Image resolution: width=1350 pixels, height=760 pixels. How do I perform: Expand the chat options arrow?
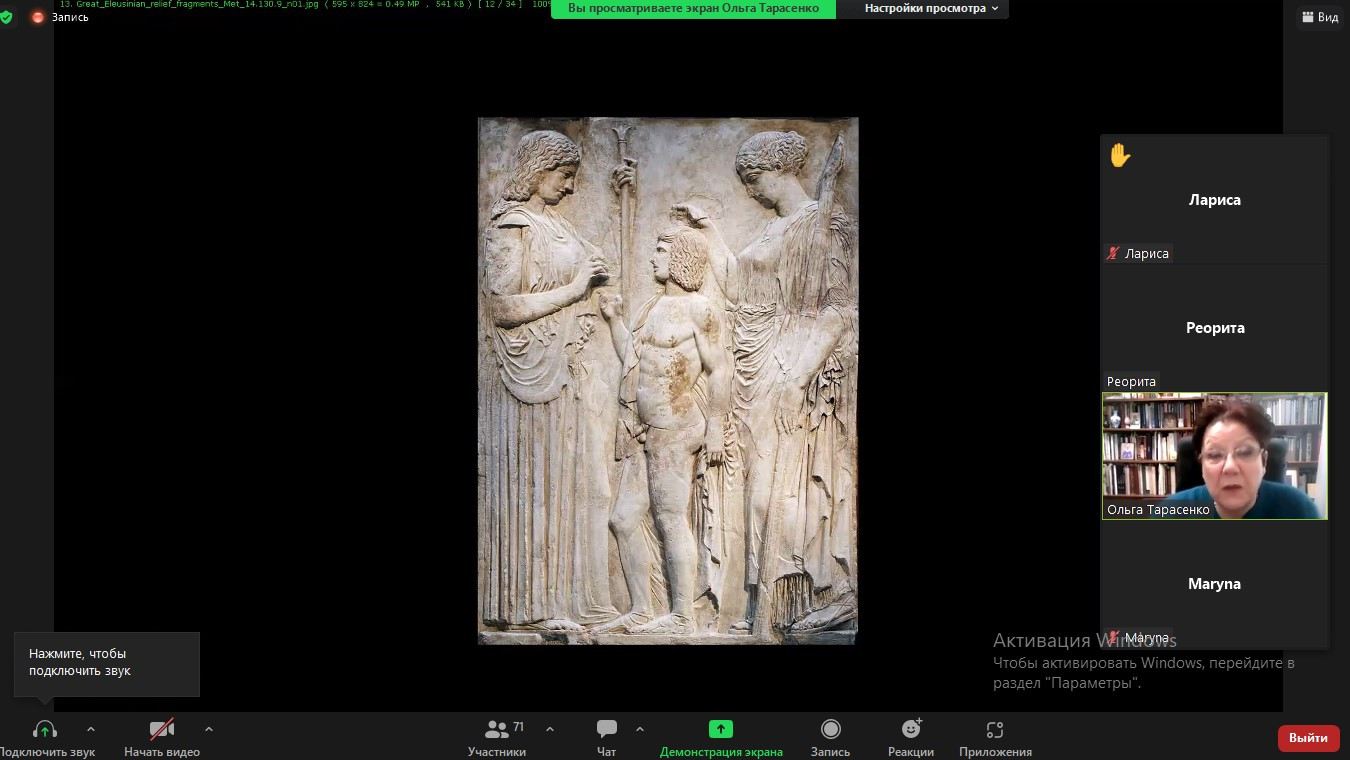tap(640, 729)
